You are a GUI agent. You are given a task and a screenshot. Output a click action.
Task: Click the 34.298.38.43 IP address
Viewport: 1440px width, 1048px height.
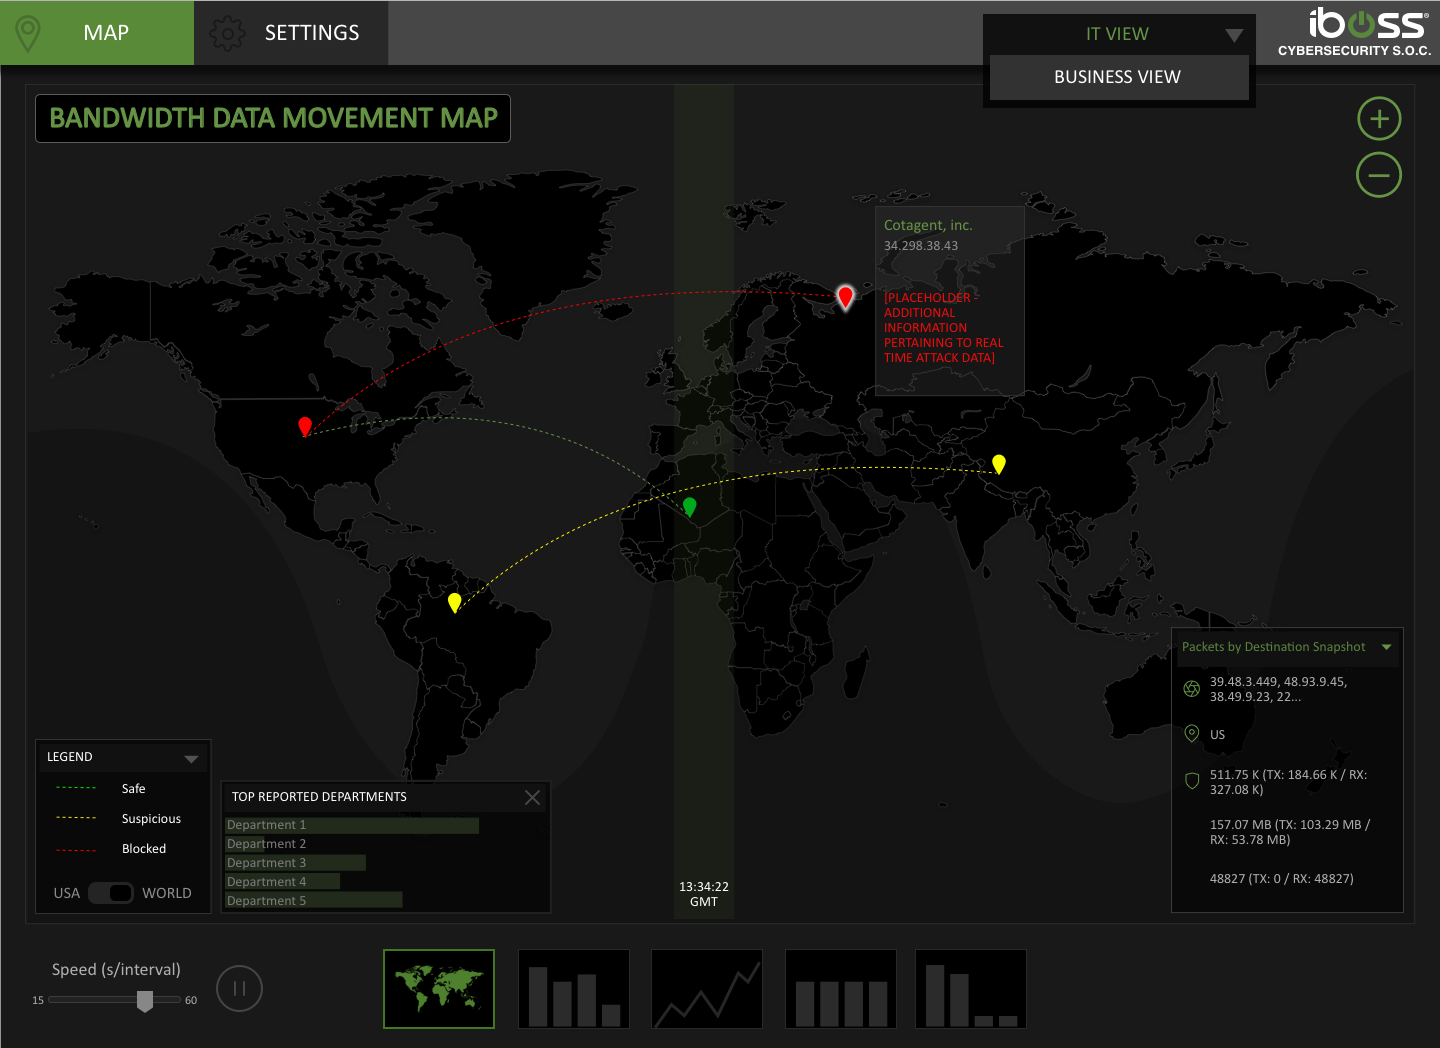[x=921, y=246]
